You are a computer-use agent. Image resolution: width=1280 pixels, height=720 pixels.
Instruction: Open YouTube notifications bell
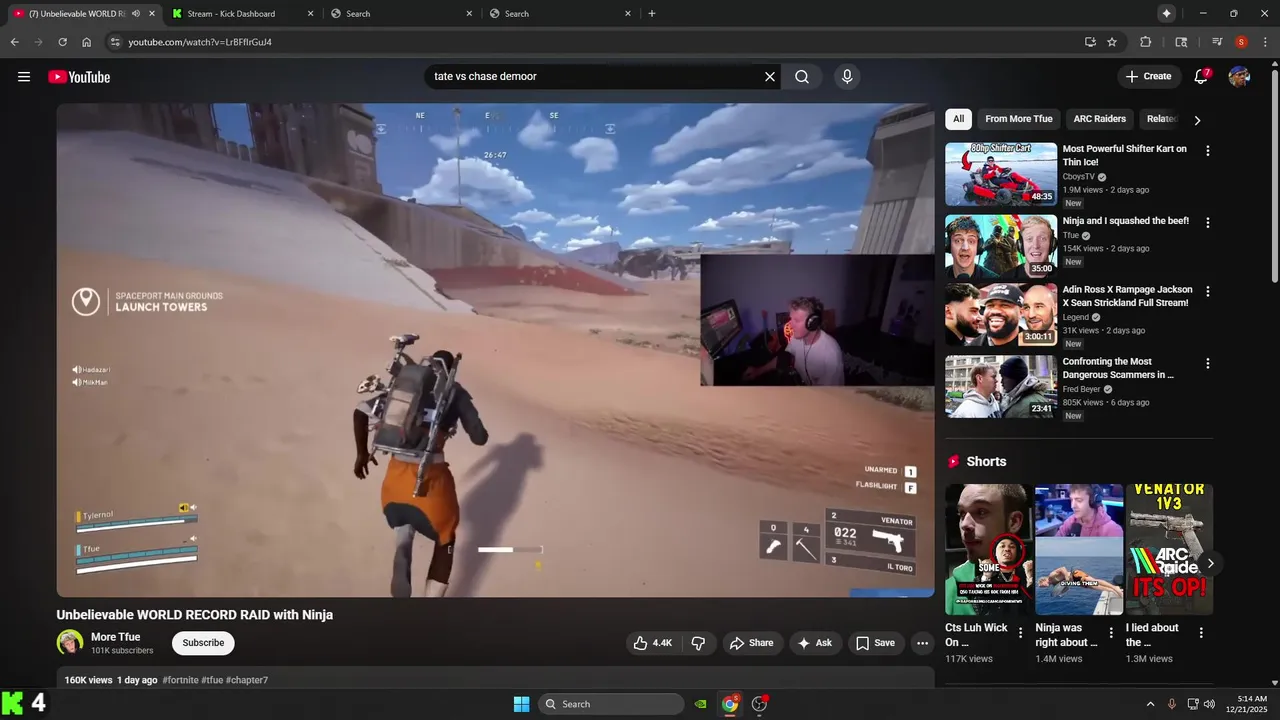point(1201,77)
